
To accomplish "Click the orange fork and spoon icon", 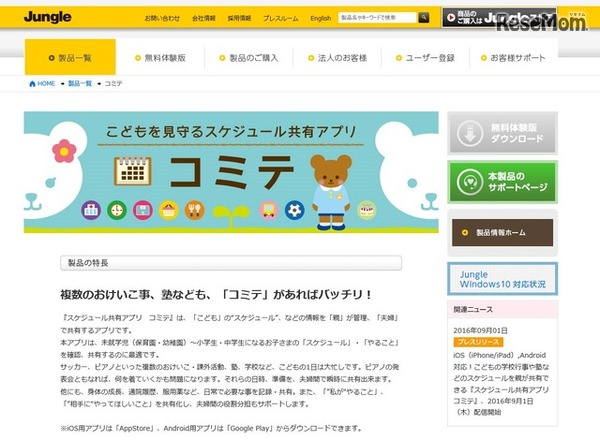I will [194, 210].
